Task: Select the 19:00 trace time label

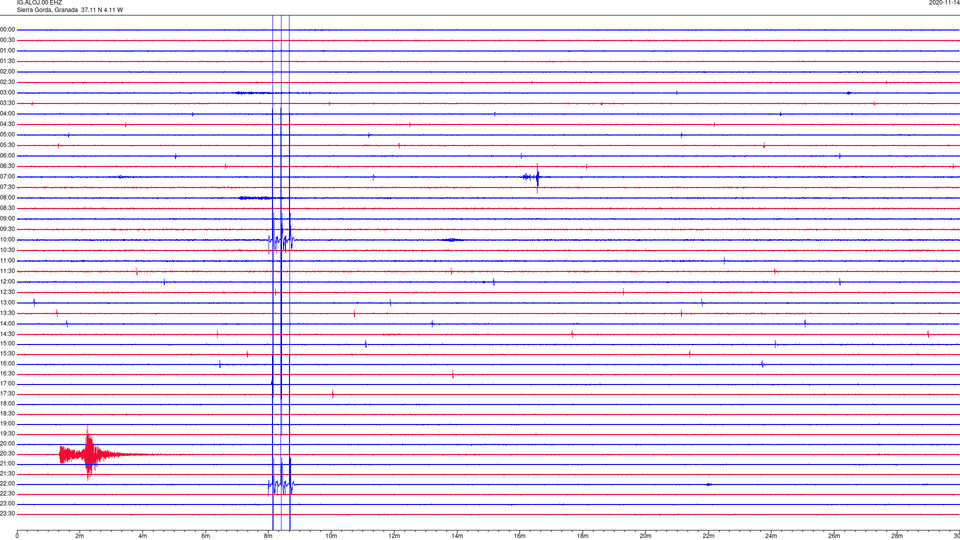Action: tap(8, 424)
